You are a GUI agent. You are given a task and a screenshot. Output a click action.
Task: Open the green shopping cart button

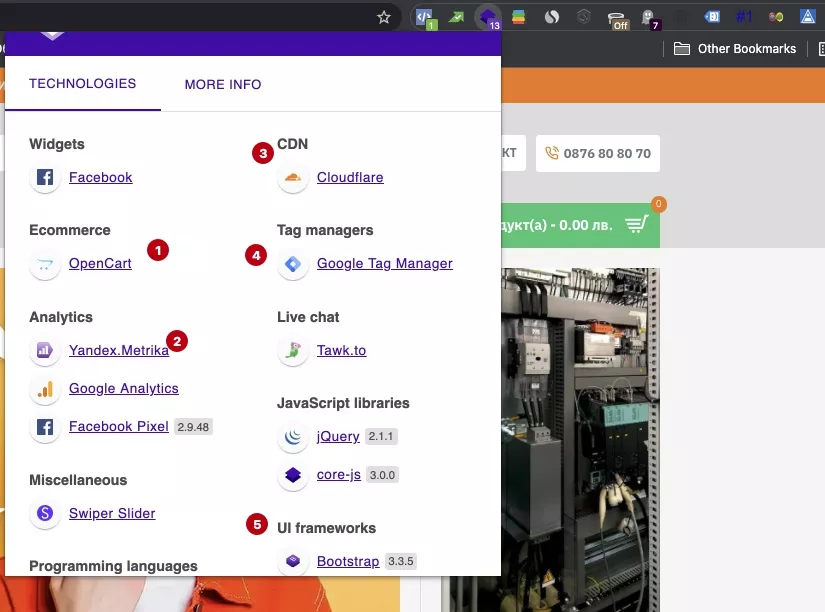click(x=580, y=225)
